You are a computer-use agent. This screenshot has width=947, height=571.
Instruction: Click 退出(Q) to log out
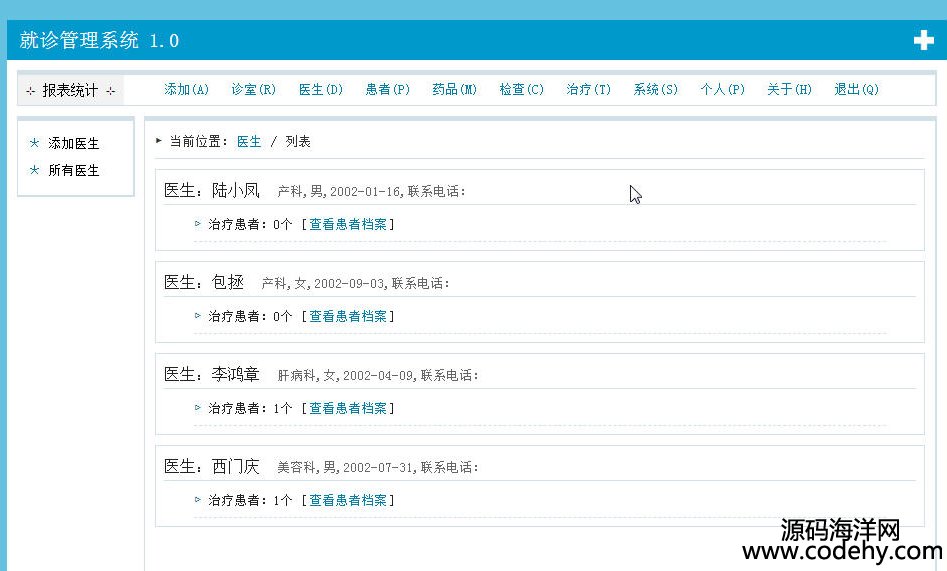tap(856, 89)
